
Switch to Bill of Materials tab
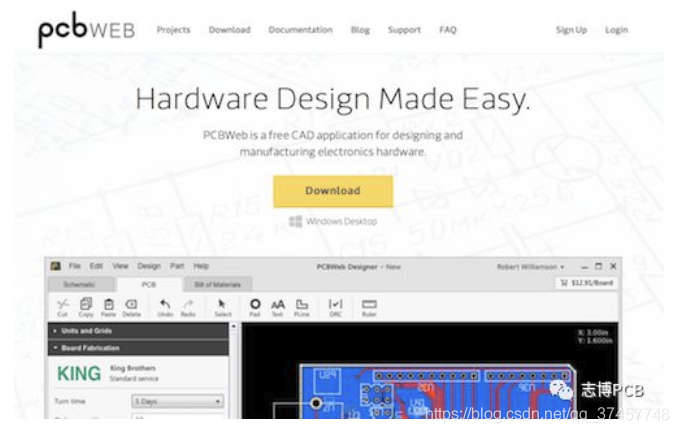tap(217, 284)
